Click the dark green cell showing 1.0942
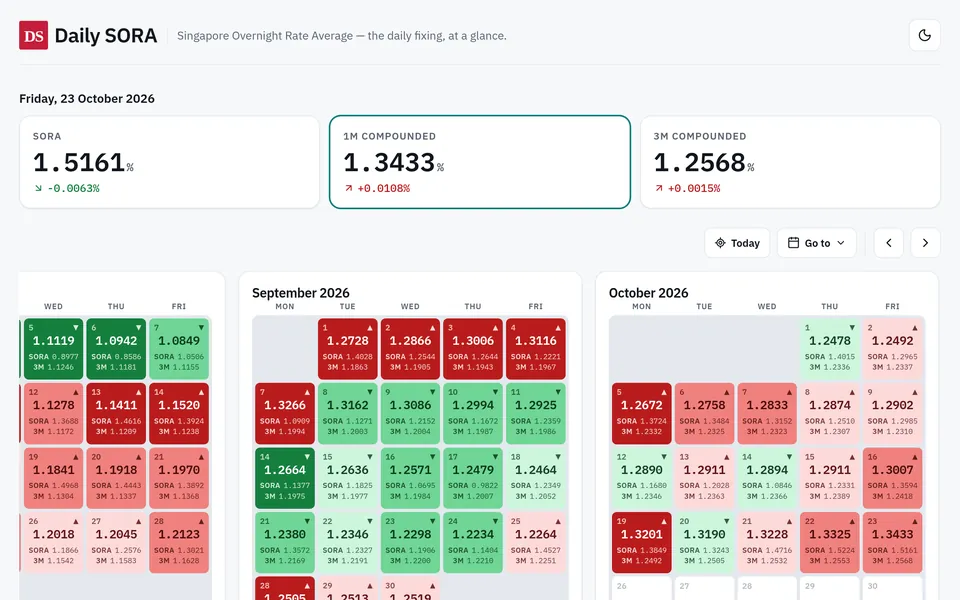This screenshot has height=600, width=960. 116,349
